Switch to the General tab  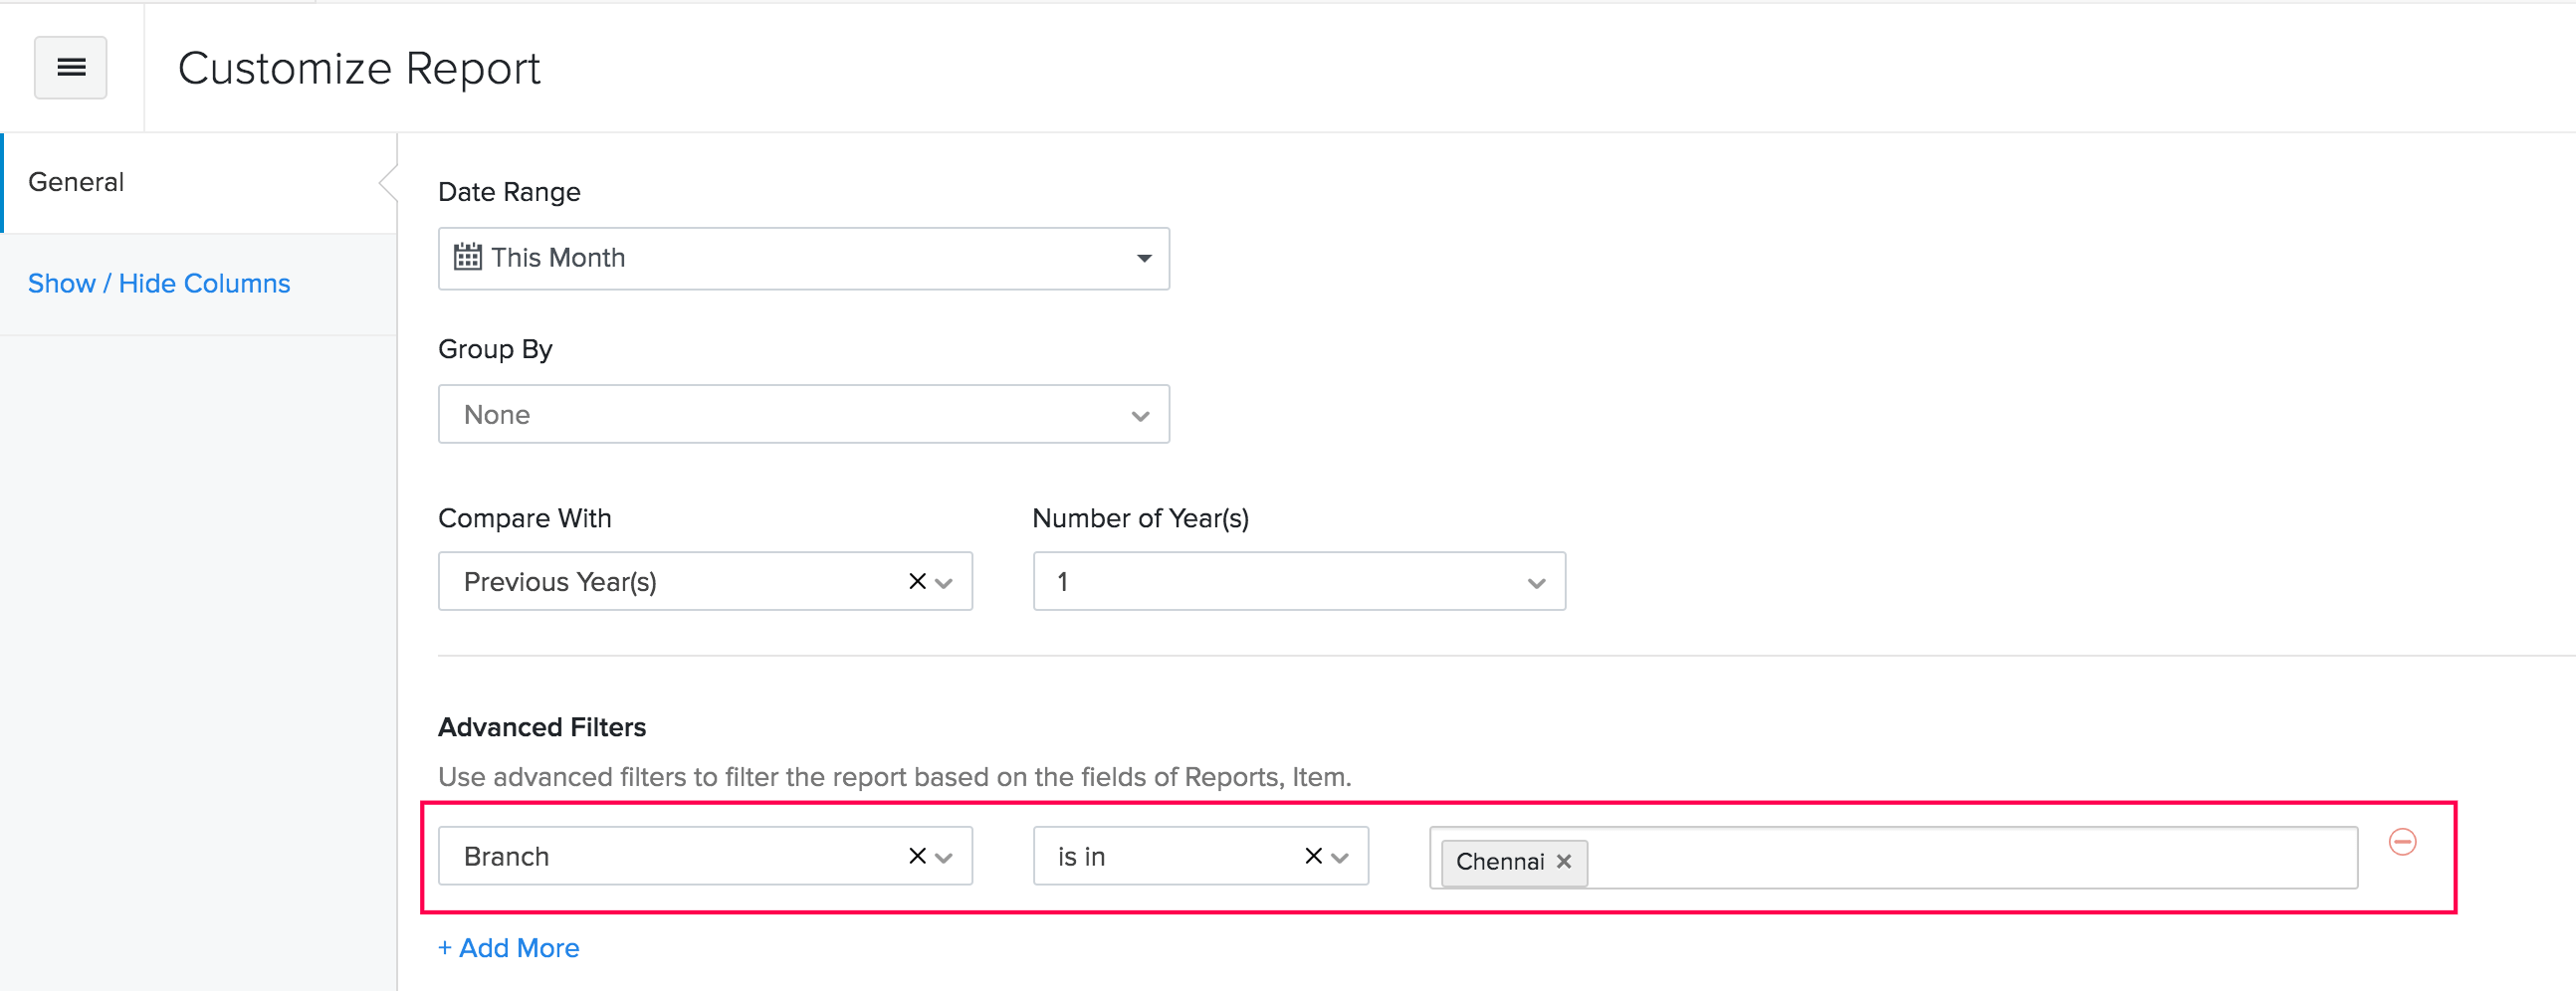[76, 182]
